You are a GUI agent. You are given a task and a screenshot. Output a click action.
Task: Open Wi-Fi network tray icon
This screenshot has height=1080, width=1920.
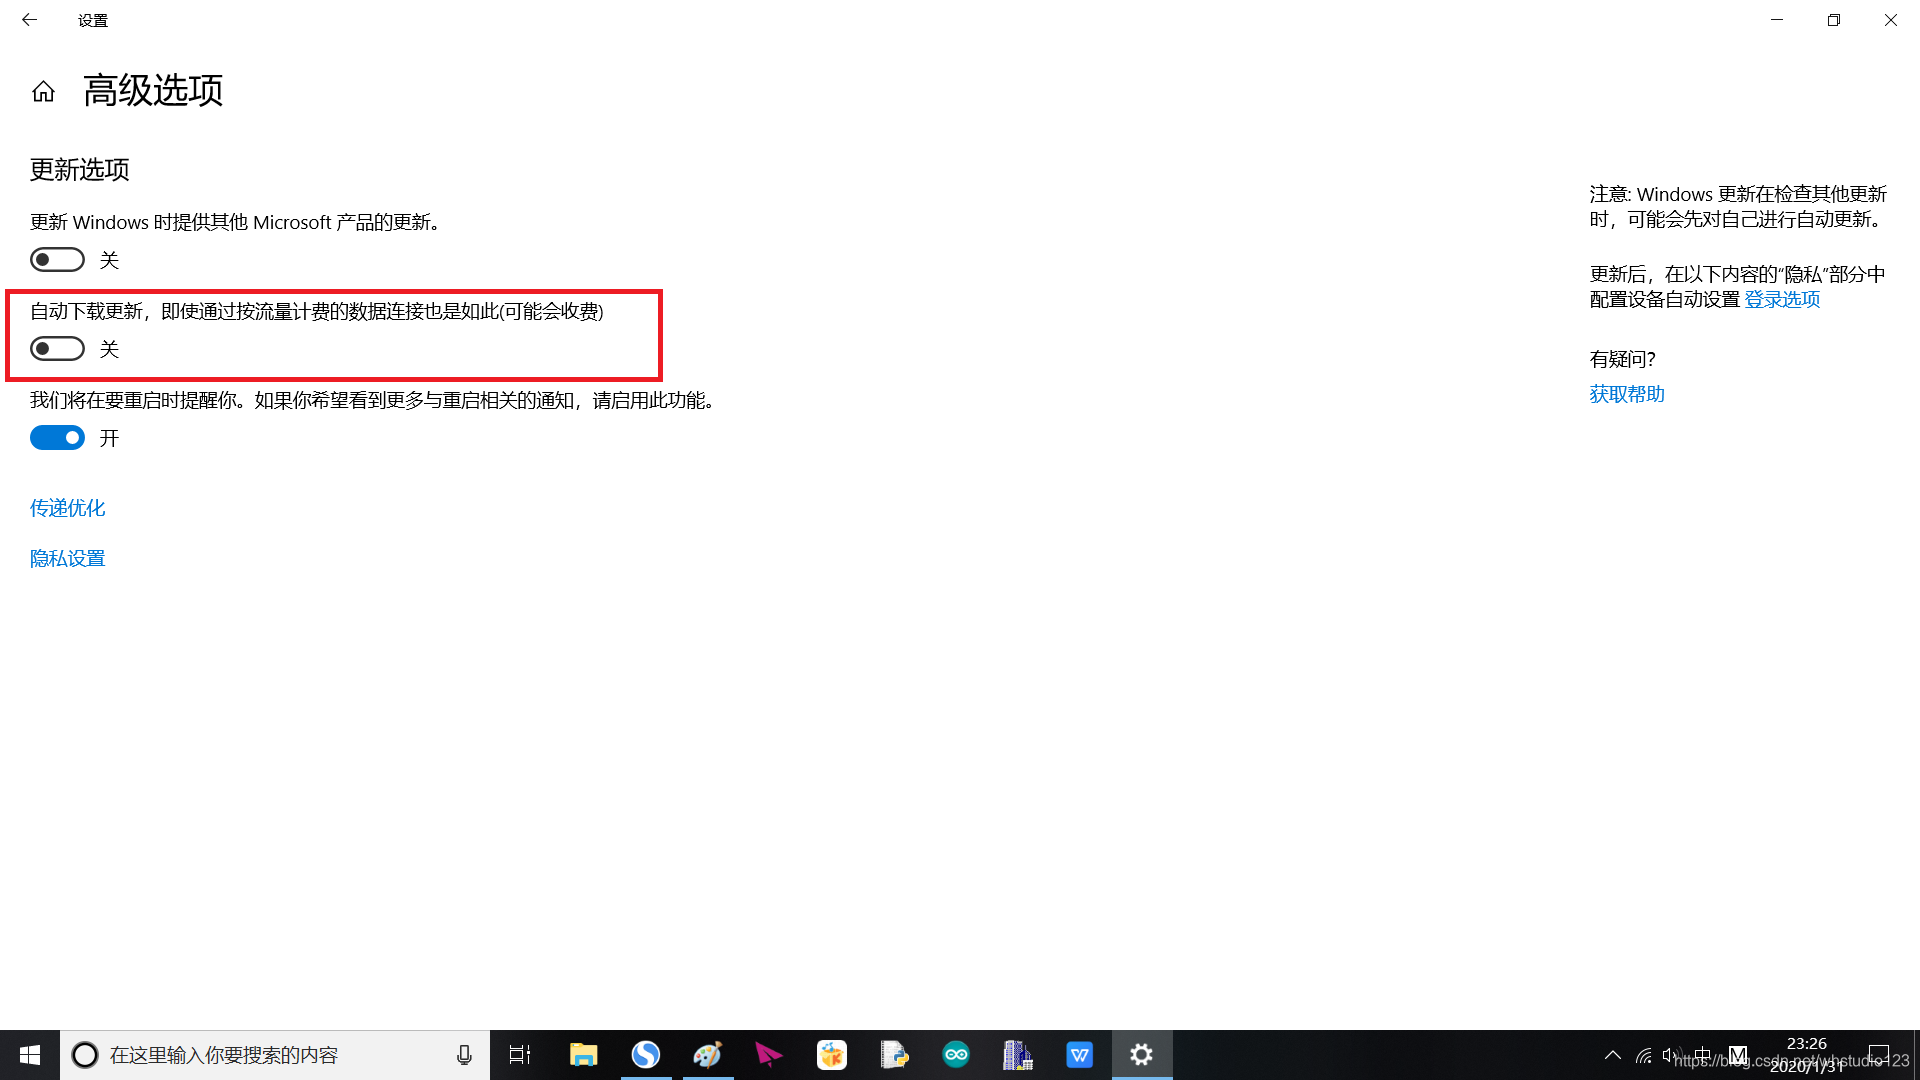tap(1643, 1055)
